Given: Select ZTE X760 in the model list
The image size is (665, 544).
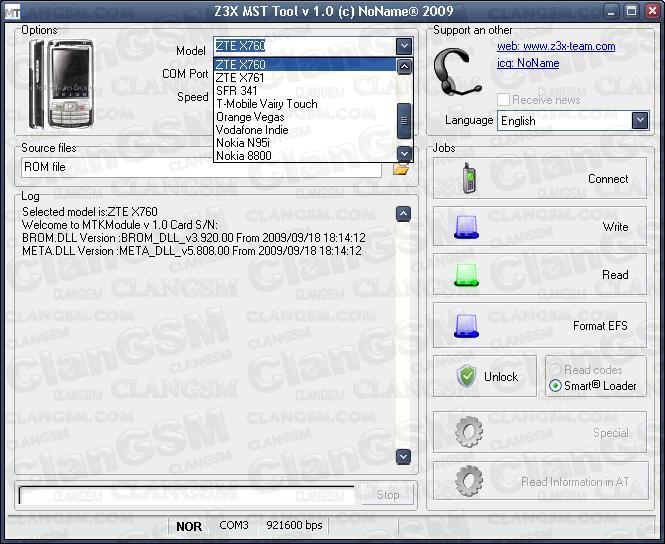Looking at the screenshot, I should point(305,64).
